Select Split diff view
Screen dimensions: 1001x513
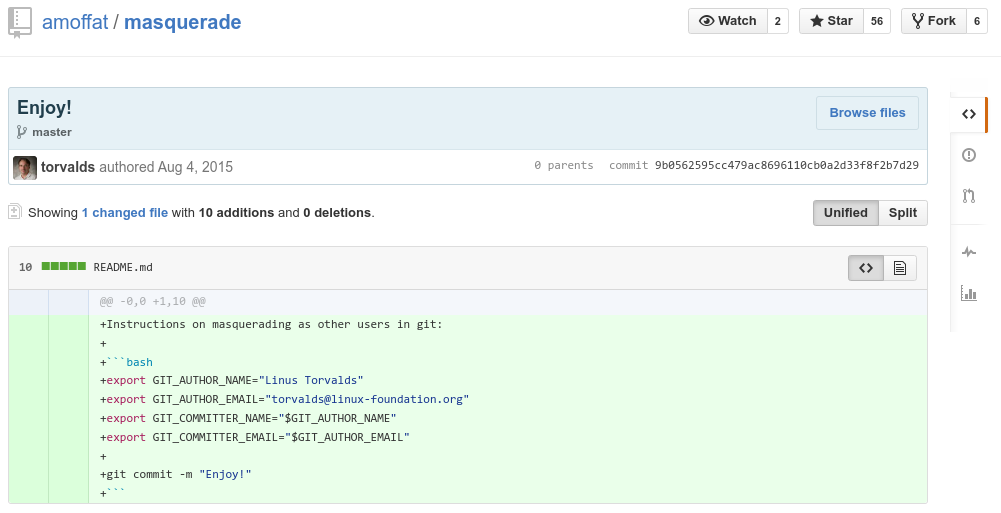(903, 212)
